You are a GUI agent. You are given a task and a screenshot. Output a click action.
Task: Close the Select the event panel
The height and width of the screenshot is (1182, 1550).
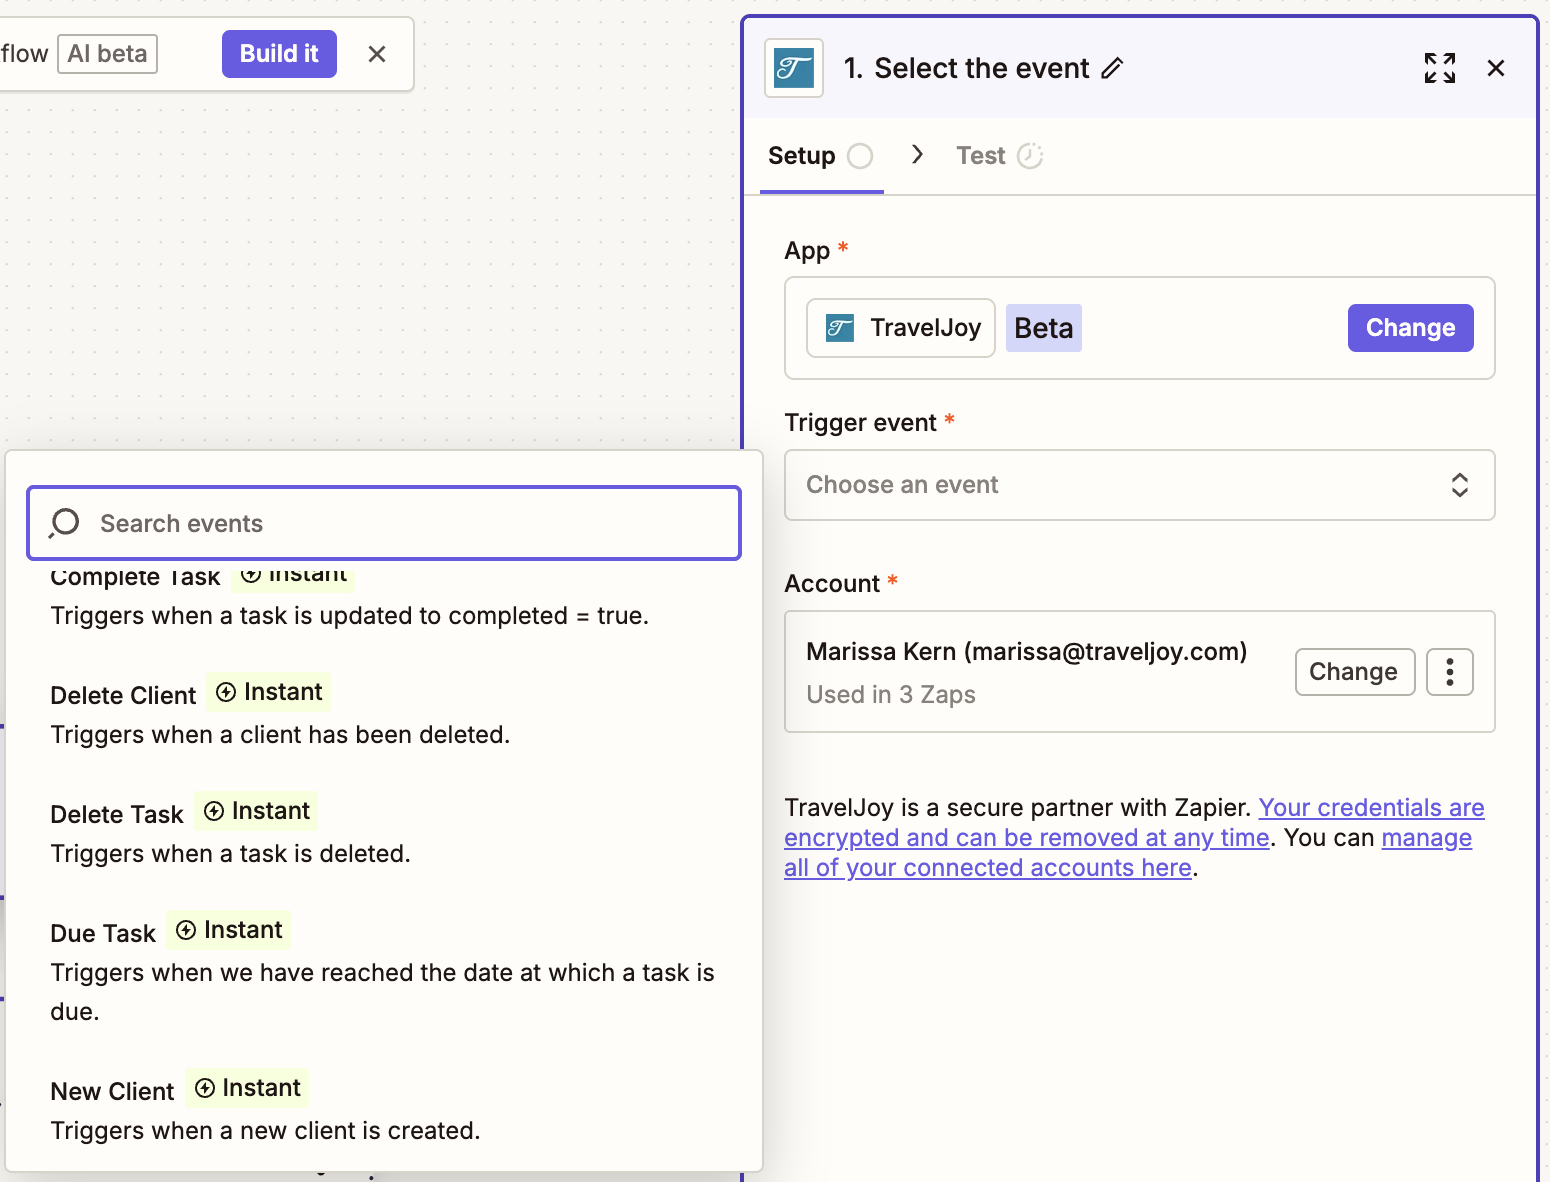1495,69
